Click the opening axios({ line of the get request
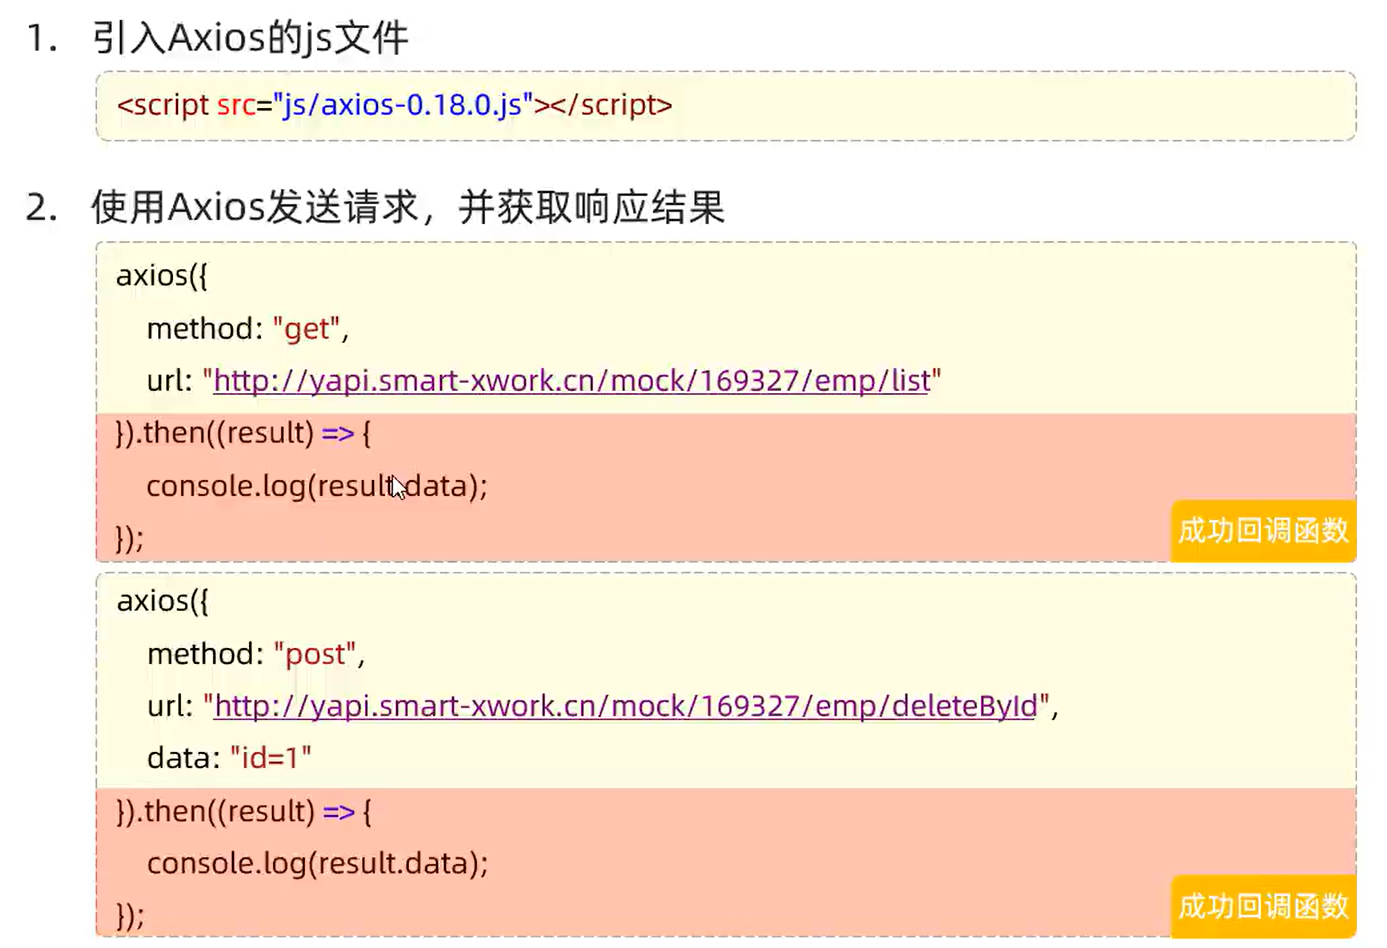This screenshot has height=948, width=1387. point(162,276)
